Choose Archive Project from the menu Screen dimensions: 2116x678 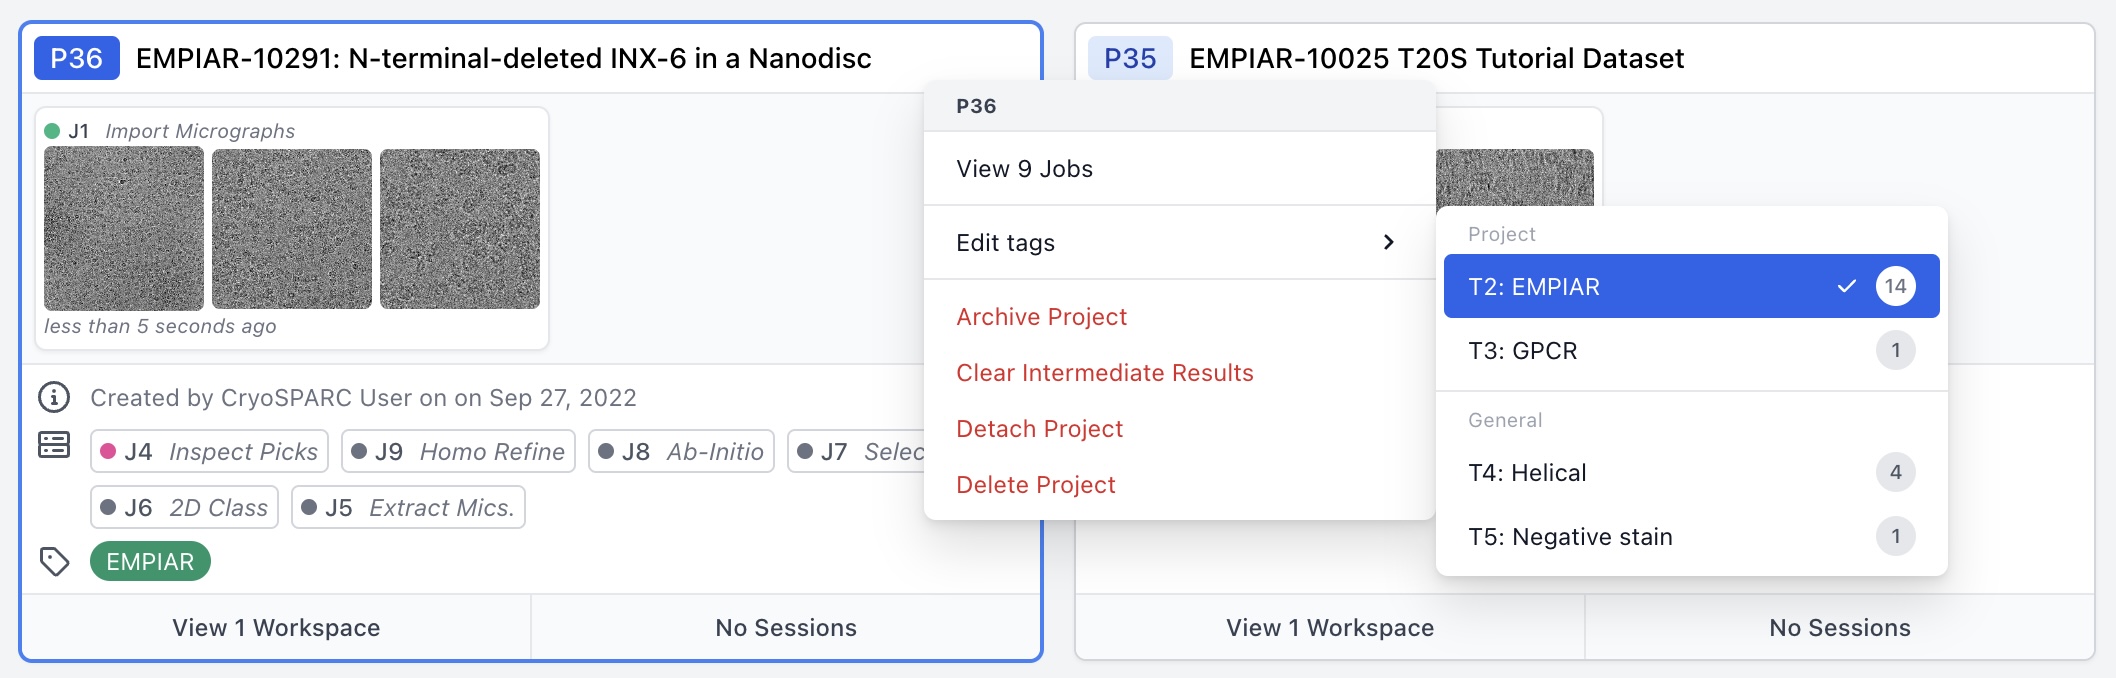point(1041,317)
